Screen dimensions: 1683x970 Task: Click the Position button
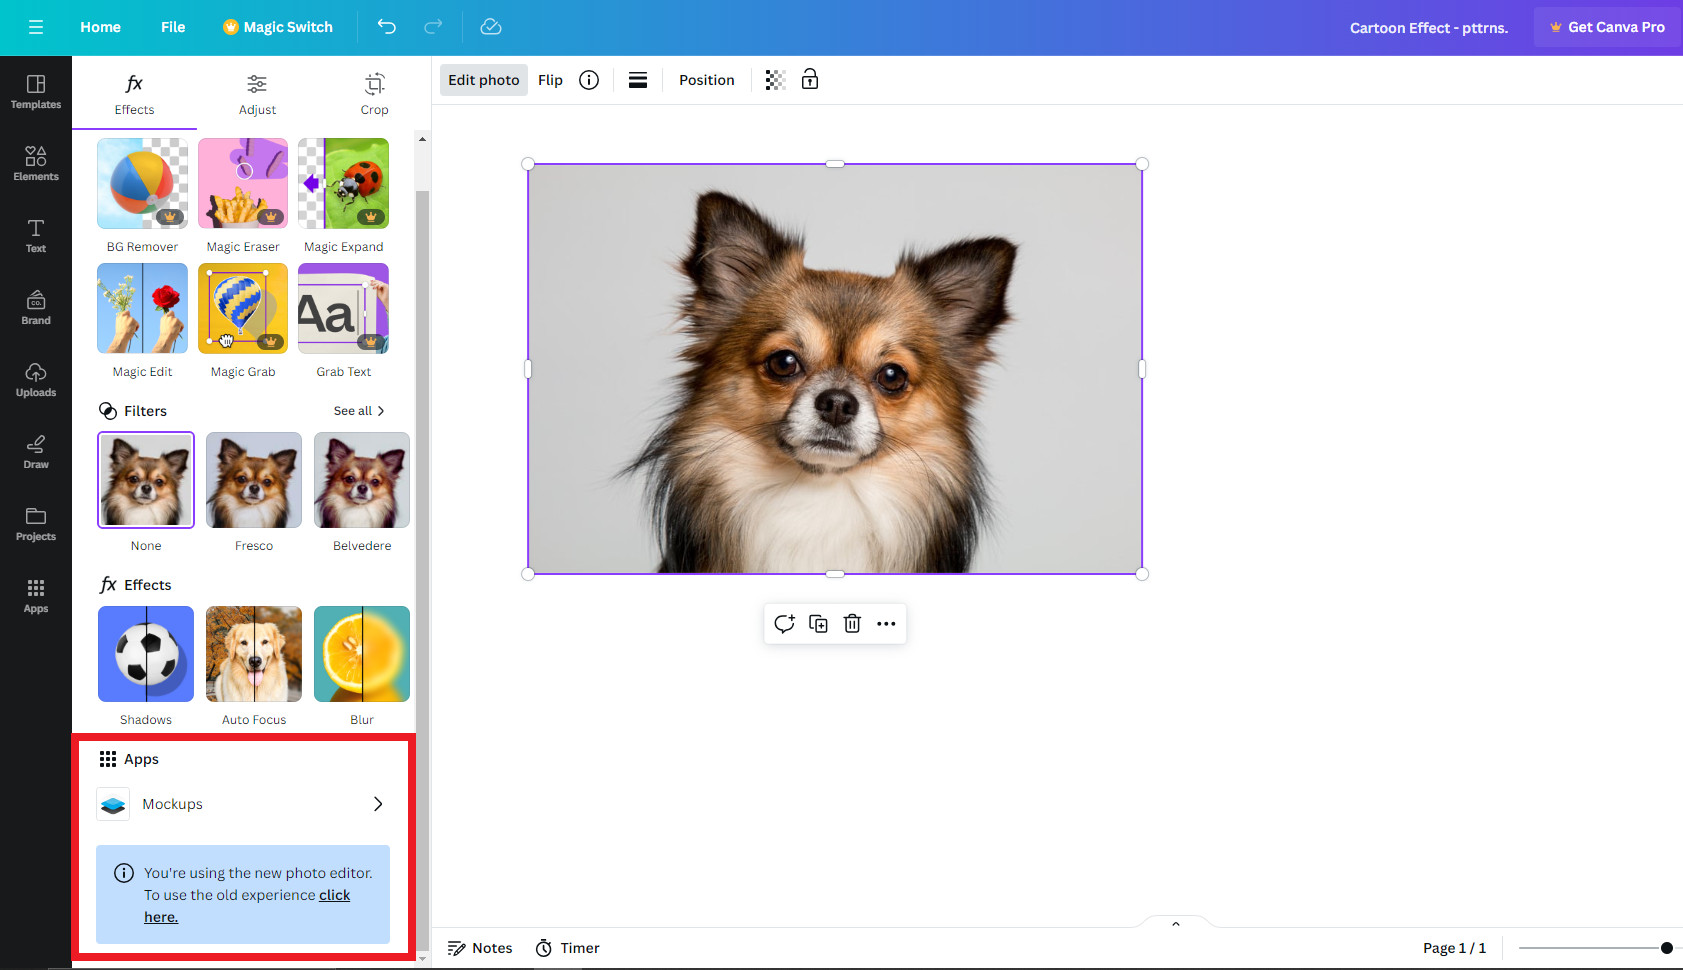[707, 80]
